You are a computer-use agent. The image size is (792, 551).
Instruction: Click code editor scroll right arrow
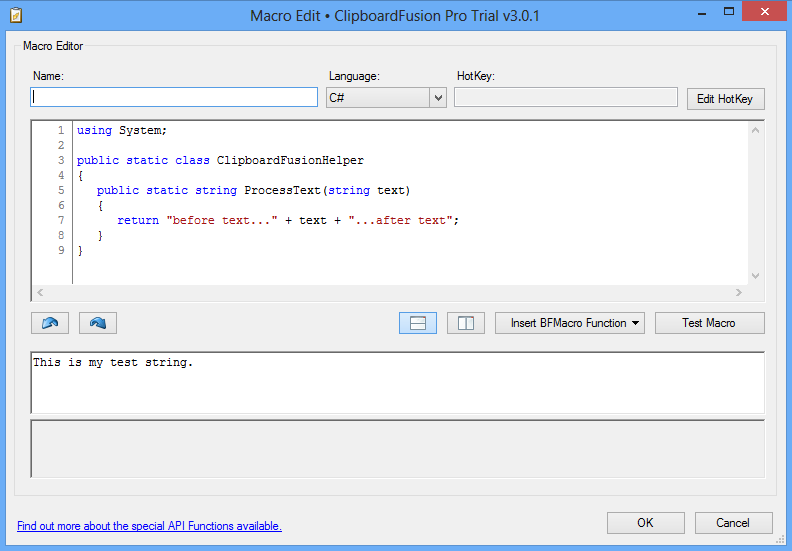click(x=739, y=292)
